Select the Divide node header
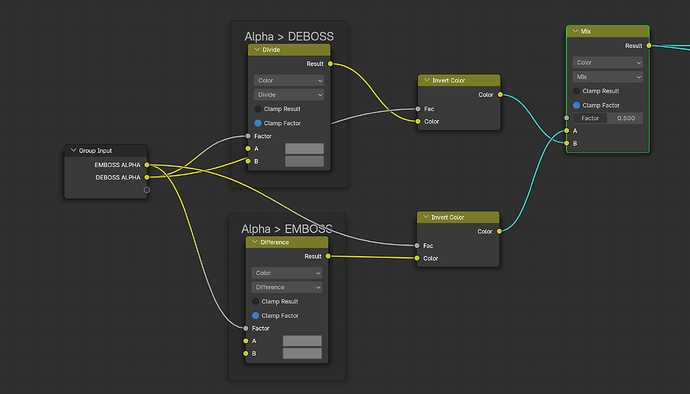The image size is (690, 394). click(x=289, y=50)
